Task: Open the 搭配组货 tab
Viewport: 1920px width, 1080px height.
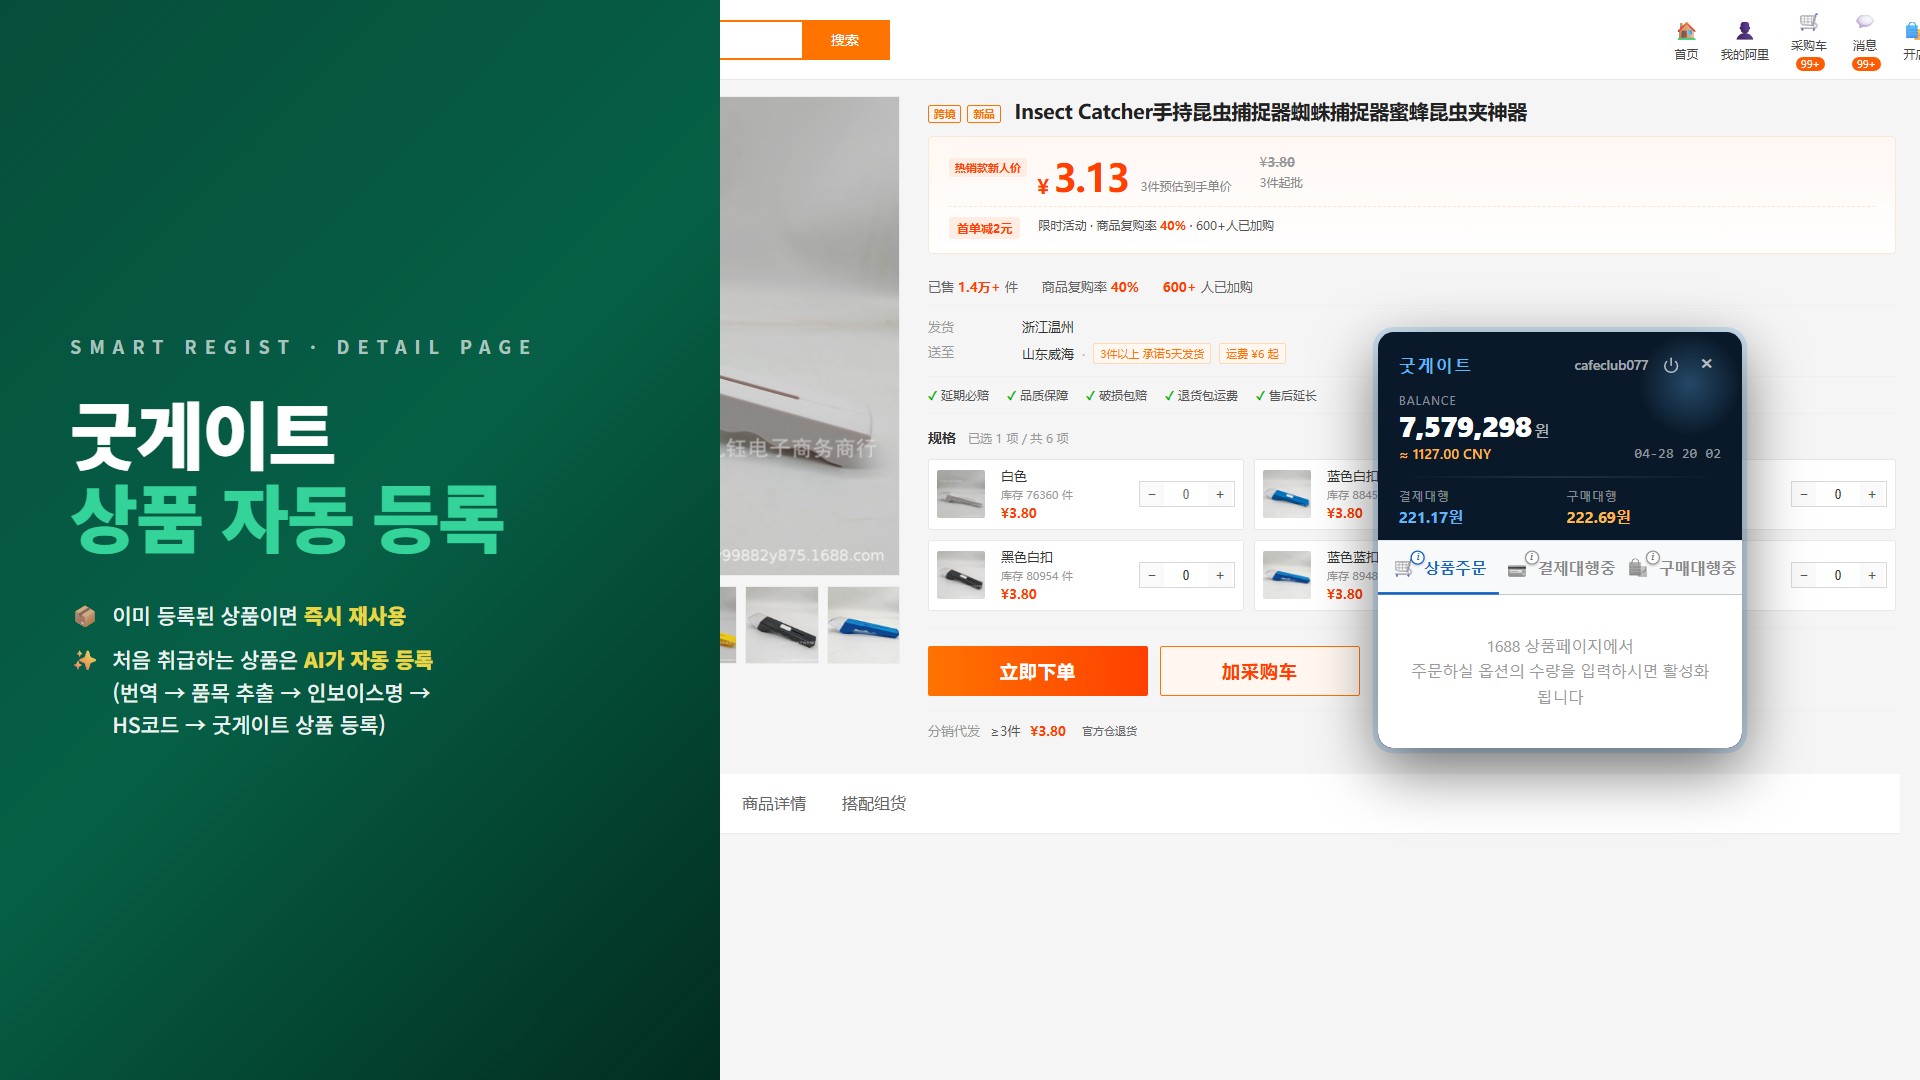Action: 874,803
